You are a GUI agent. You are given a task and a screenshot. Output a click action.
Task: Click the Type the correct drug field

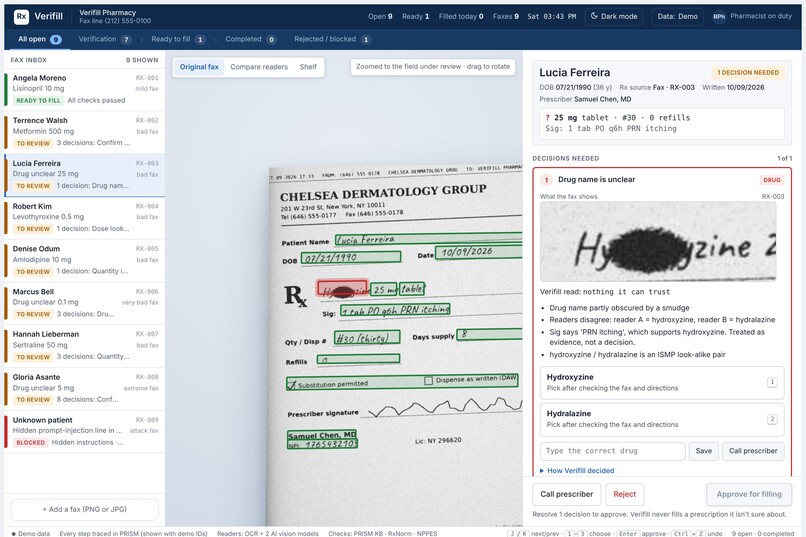[613, 451]
